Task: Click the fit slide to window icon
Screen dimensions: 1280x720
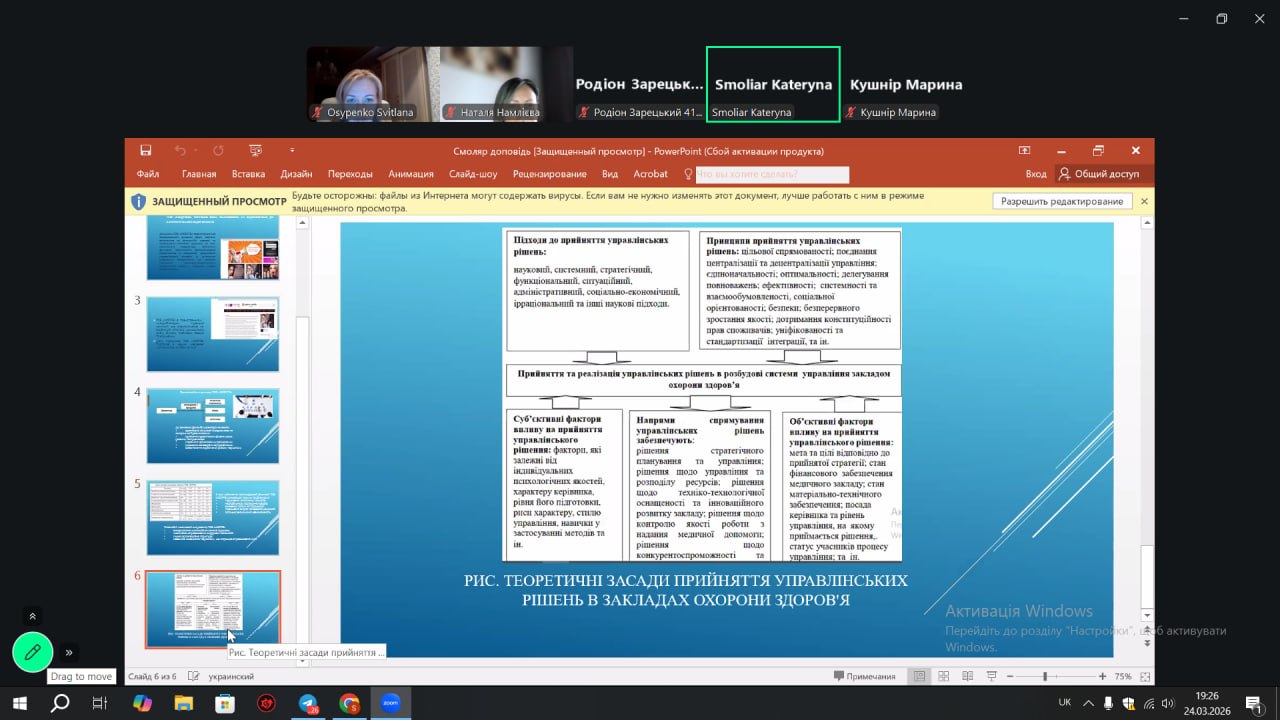Action: [1145, 676]
